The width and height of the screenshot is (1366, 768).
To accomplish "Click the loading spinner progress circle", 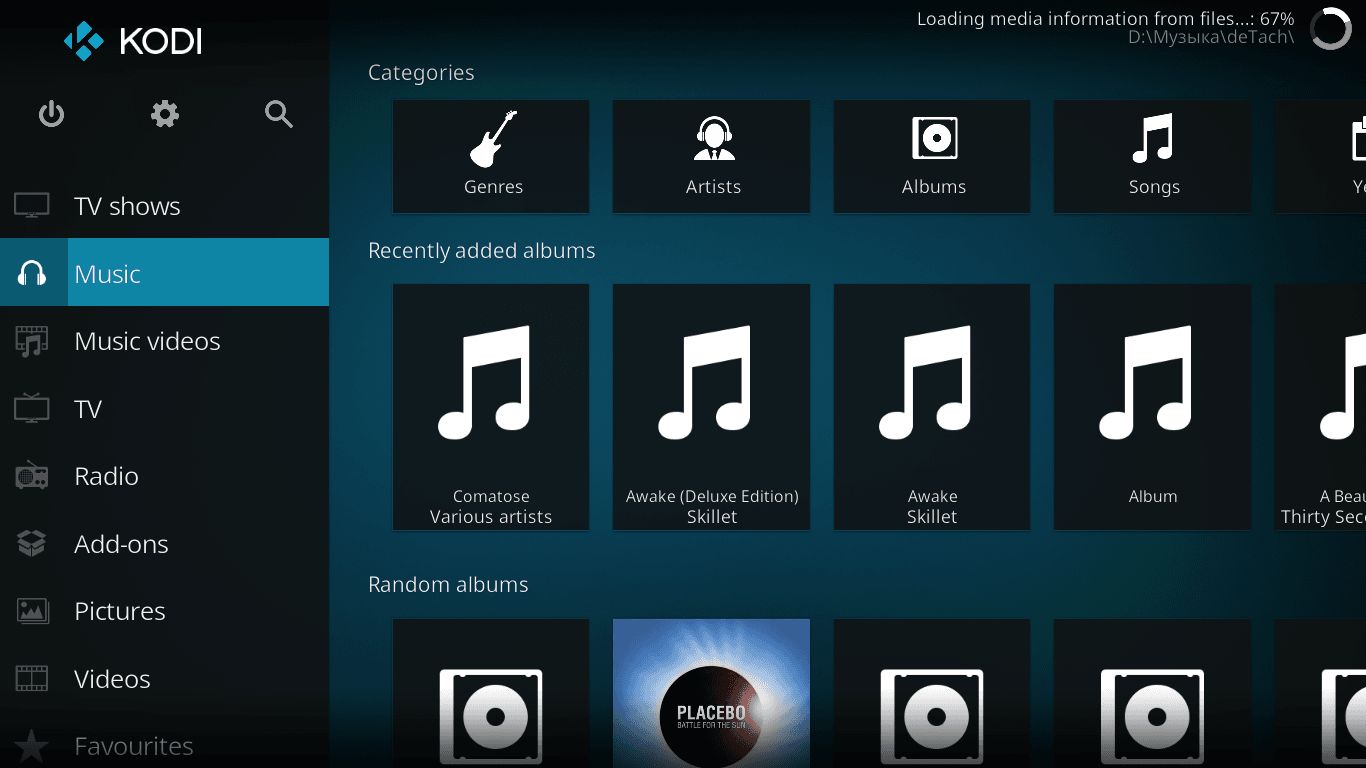I will point(1330,29).
